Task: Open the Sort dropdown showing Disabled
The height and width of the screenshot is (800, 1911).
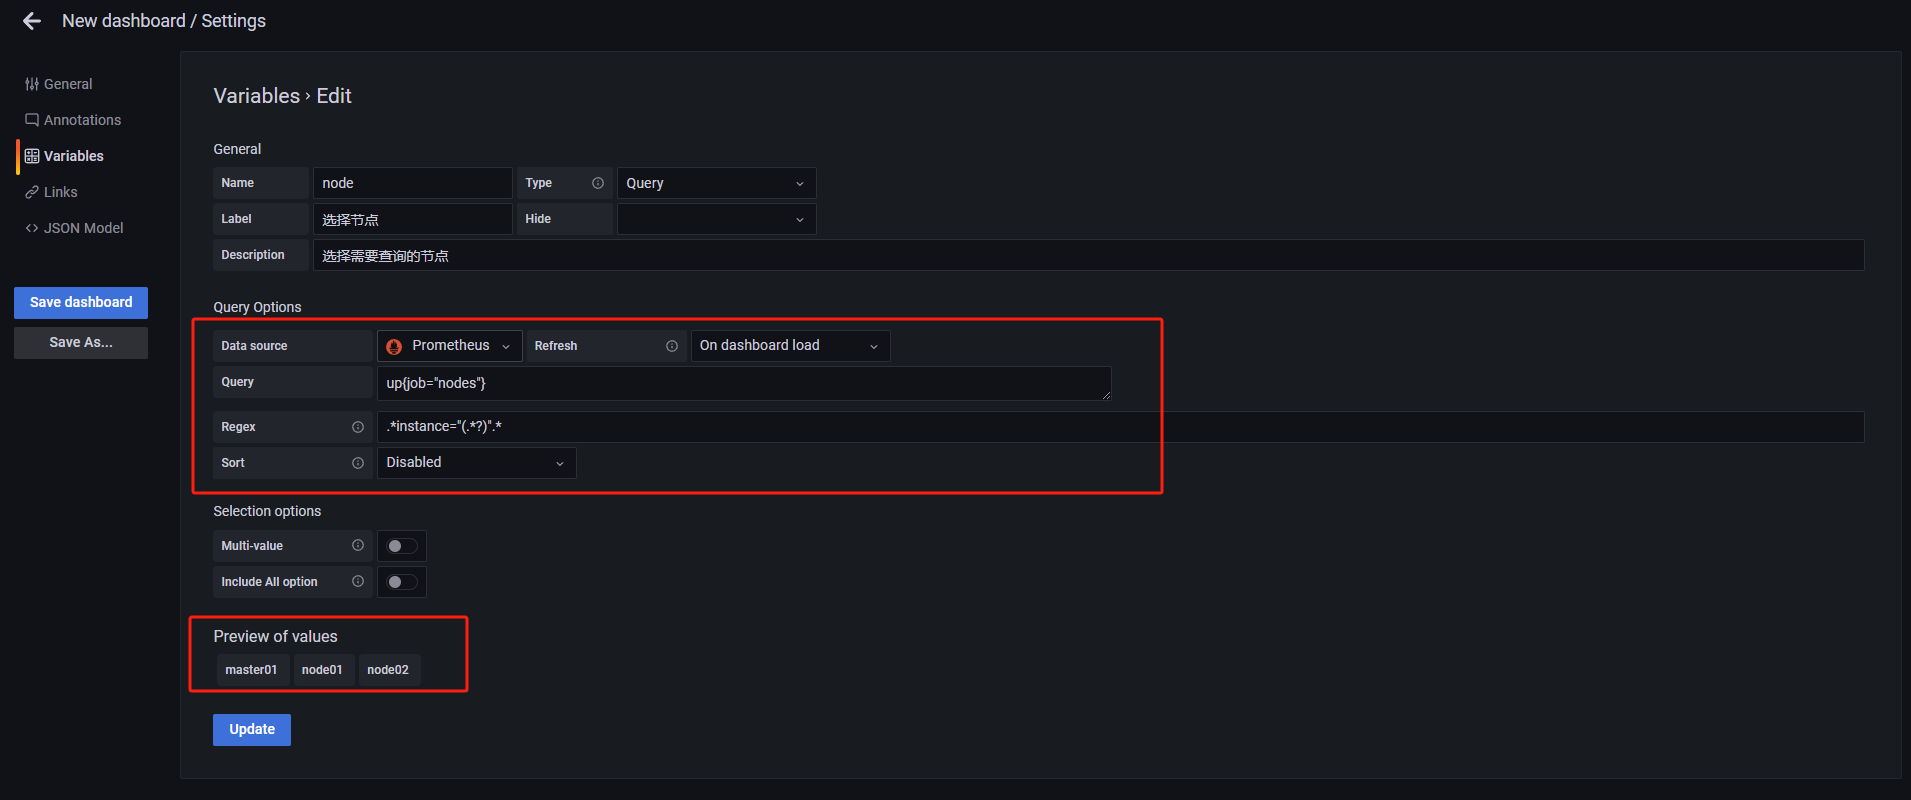Action: pos(476,463)
